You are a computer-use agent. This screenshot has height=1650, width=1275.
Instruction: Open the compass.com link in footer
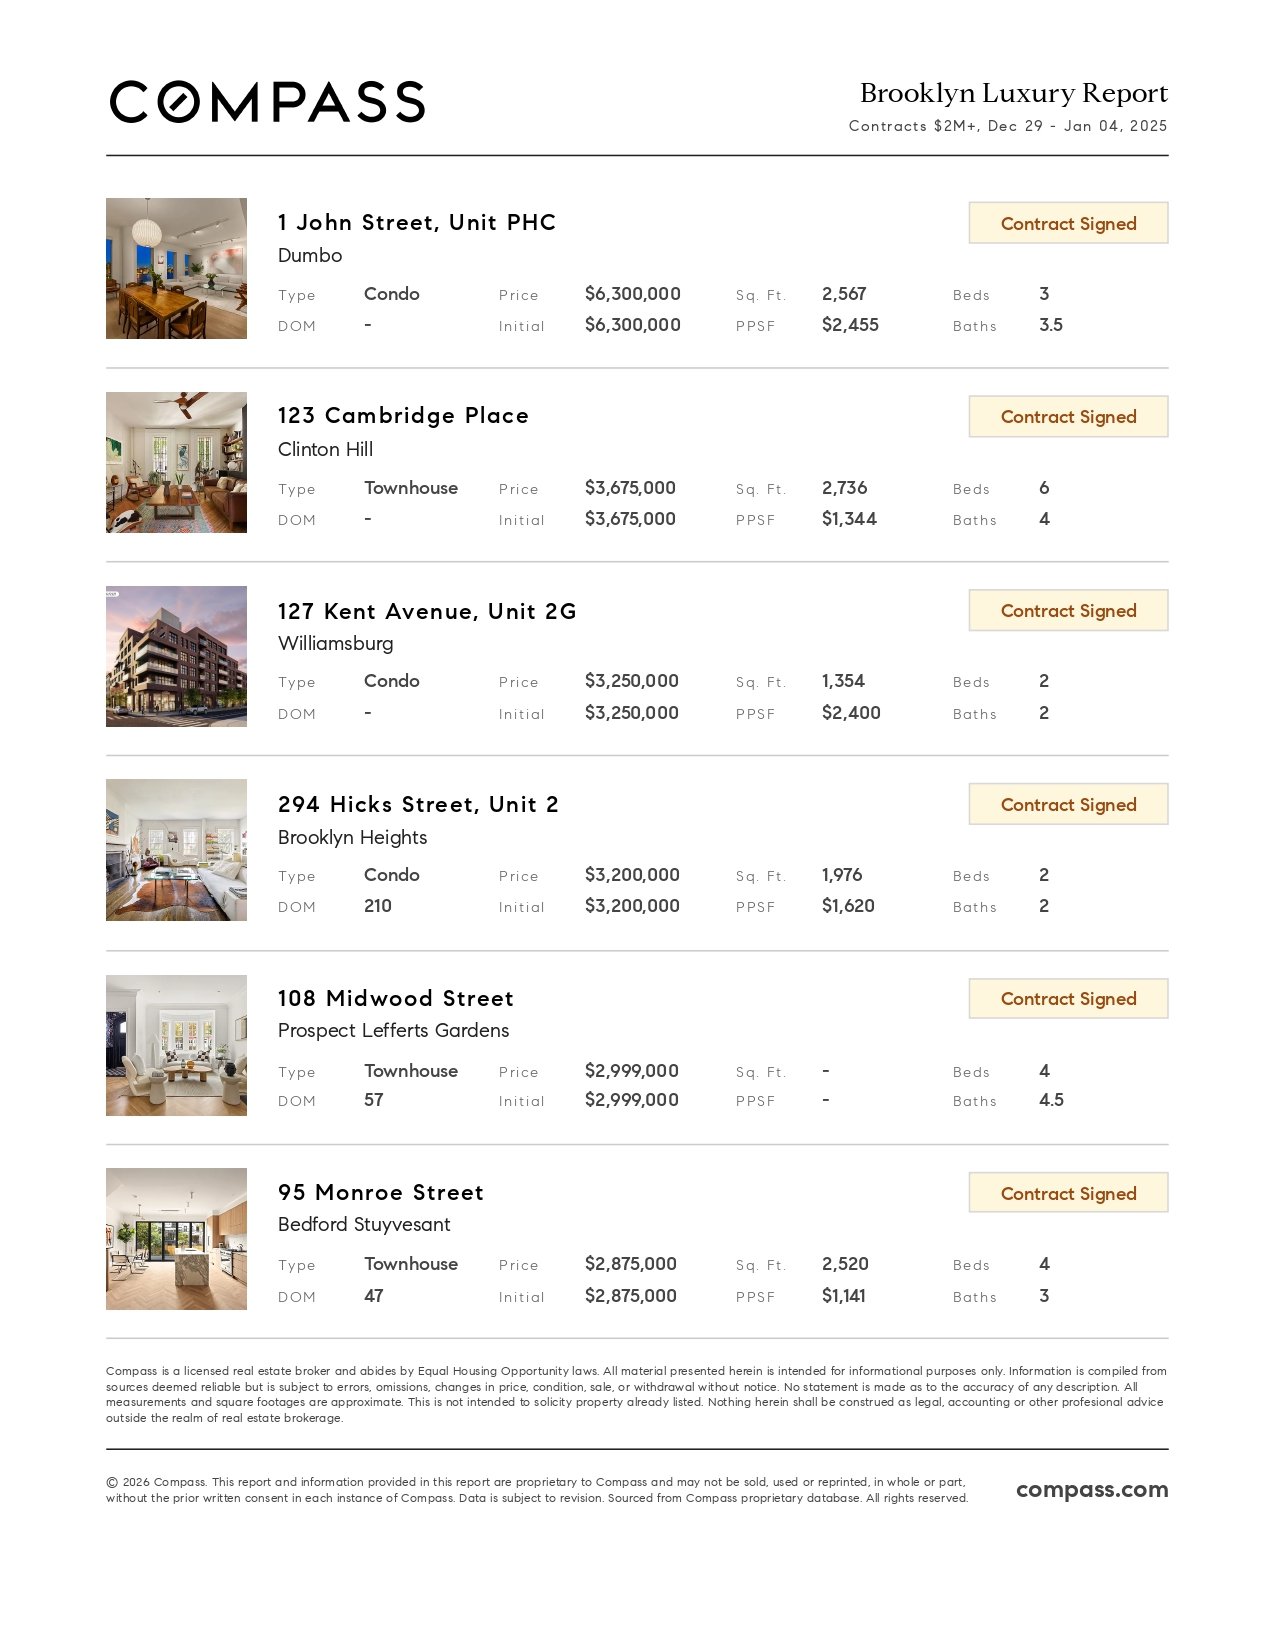[x=1091, y=1489]
